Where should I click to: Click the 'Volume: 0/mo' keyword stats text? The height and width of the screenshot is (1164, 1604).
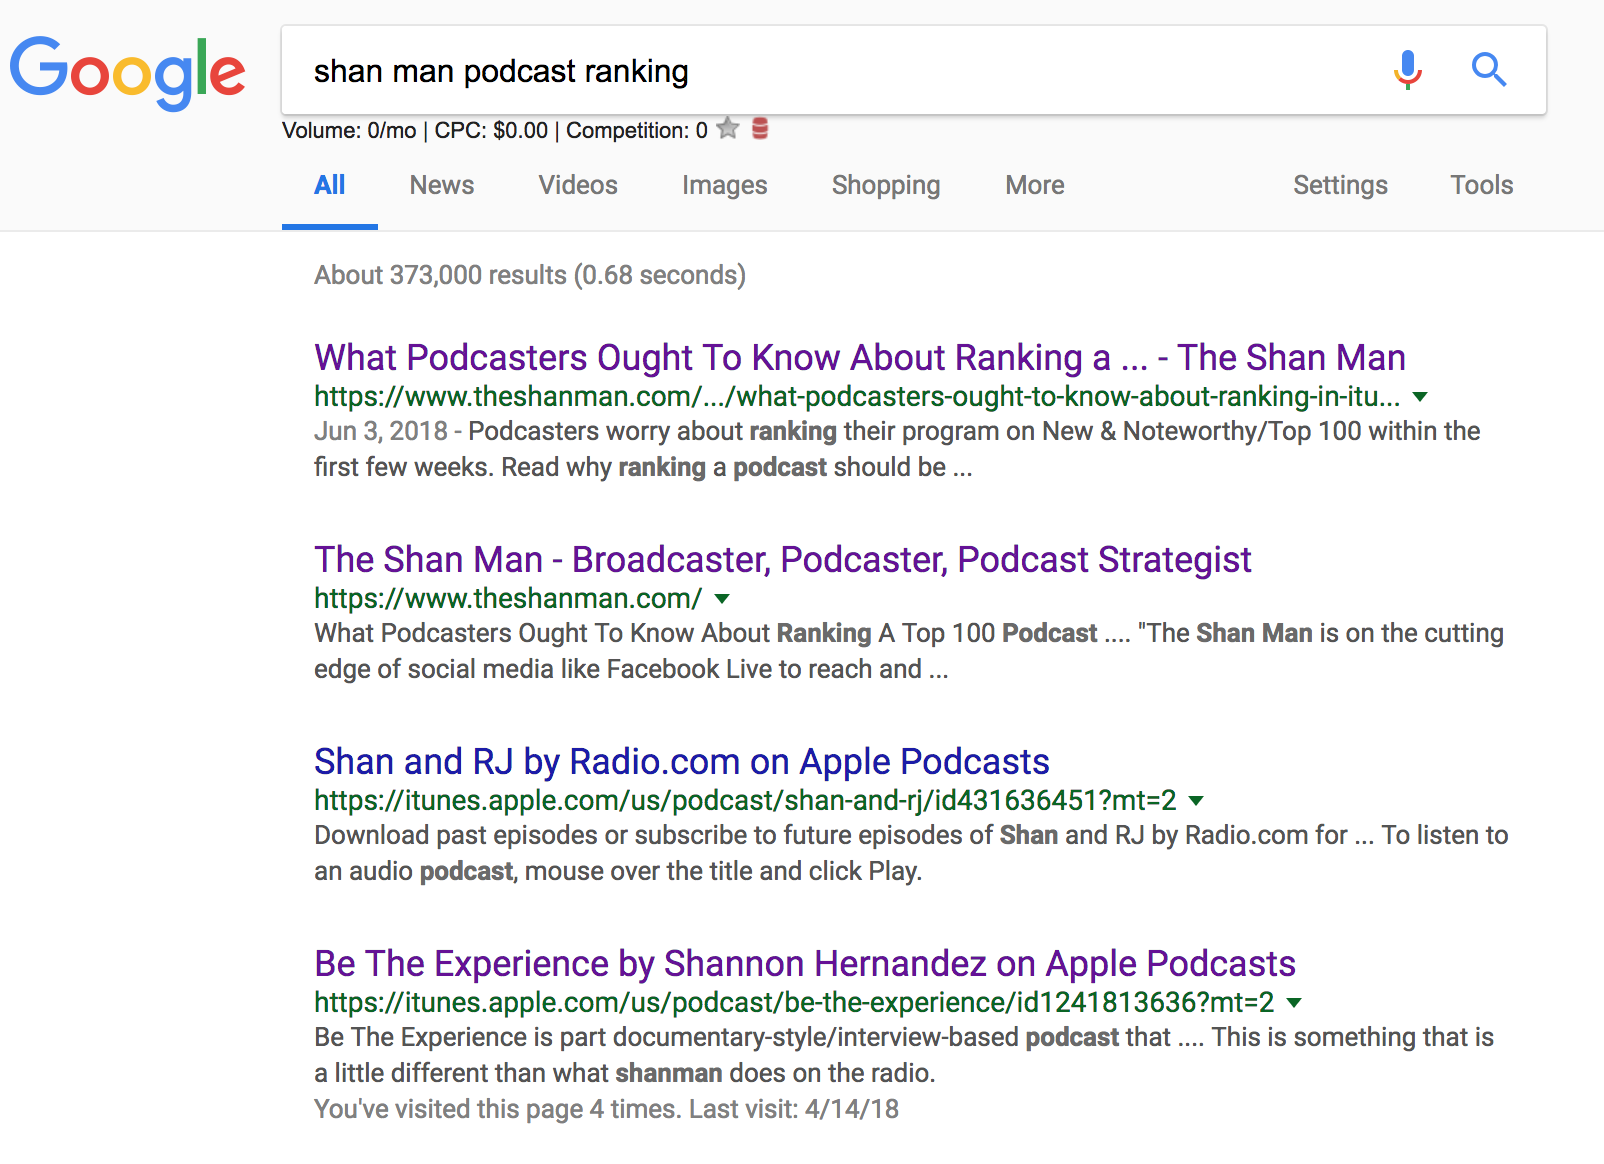tap(349, 130)
